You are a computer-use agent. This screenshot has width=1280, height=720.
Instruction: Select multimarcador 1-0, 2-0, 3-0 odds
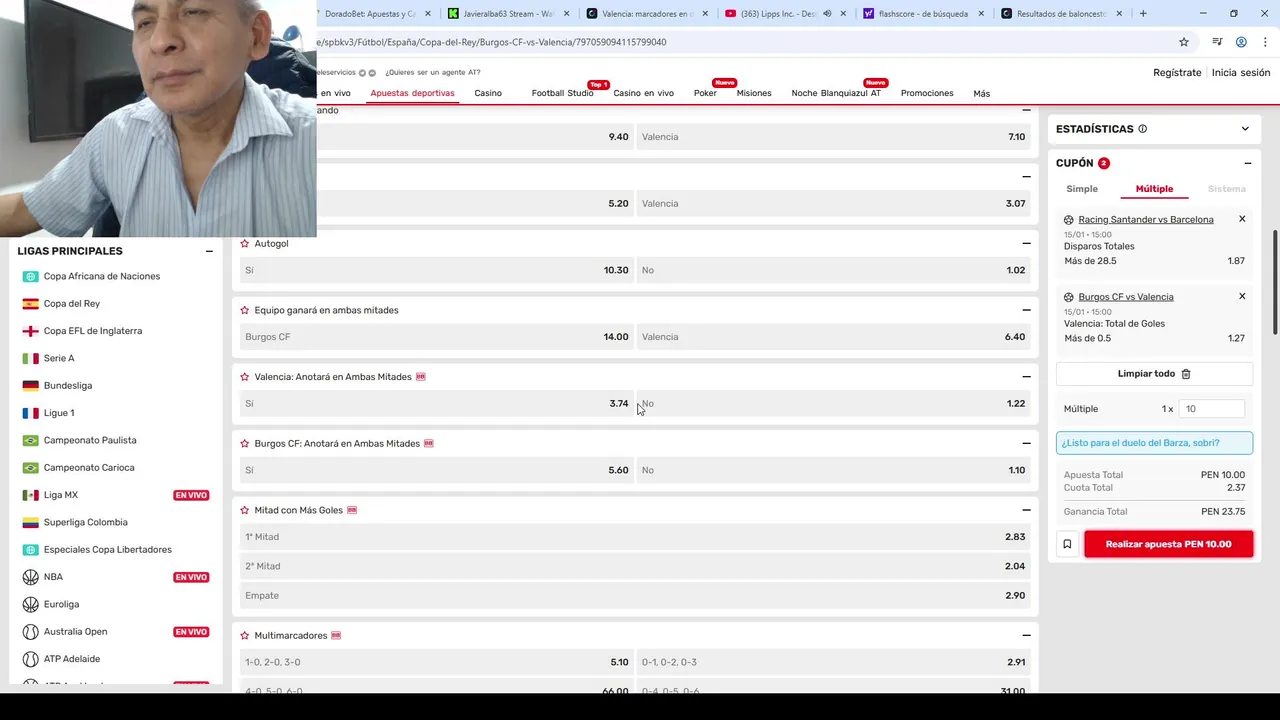436,662
